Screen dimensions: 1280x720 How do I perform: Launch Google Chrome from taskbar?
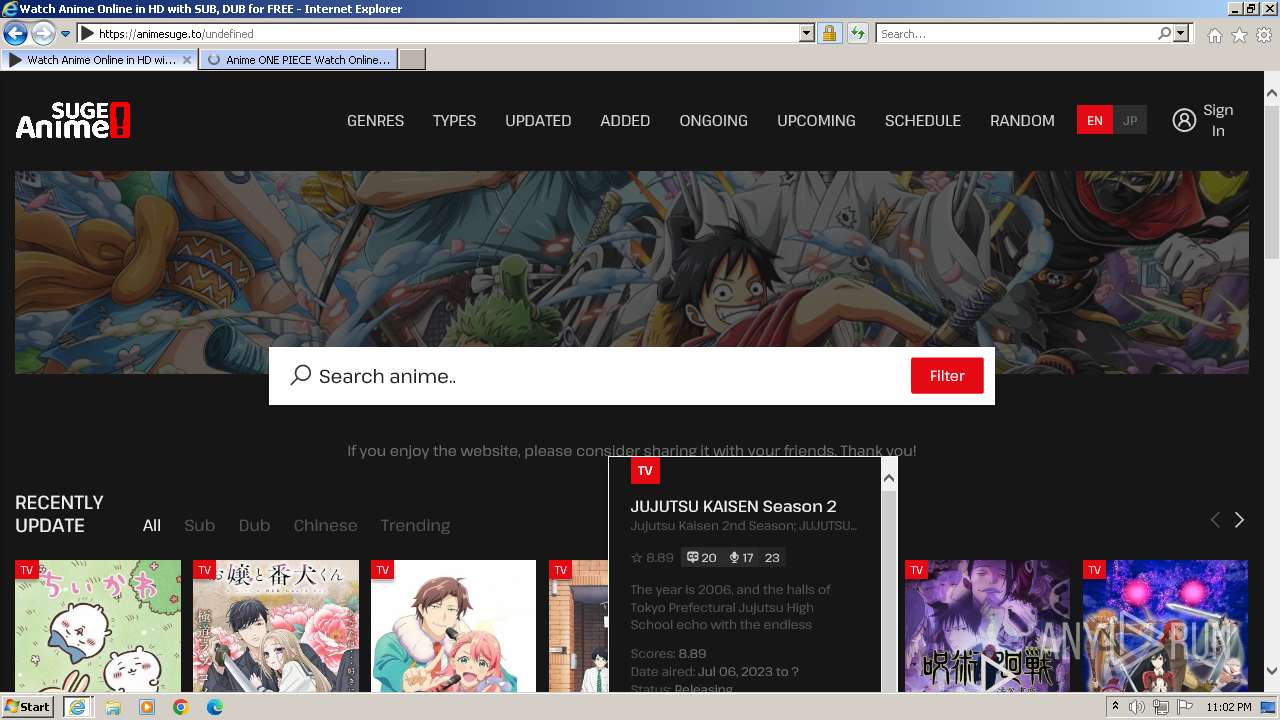pyautogui.click(x=181, y=707)
